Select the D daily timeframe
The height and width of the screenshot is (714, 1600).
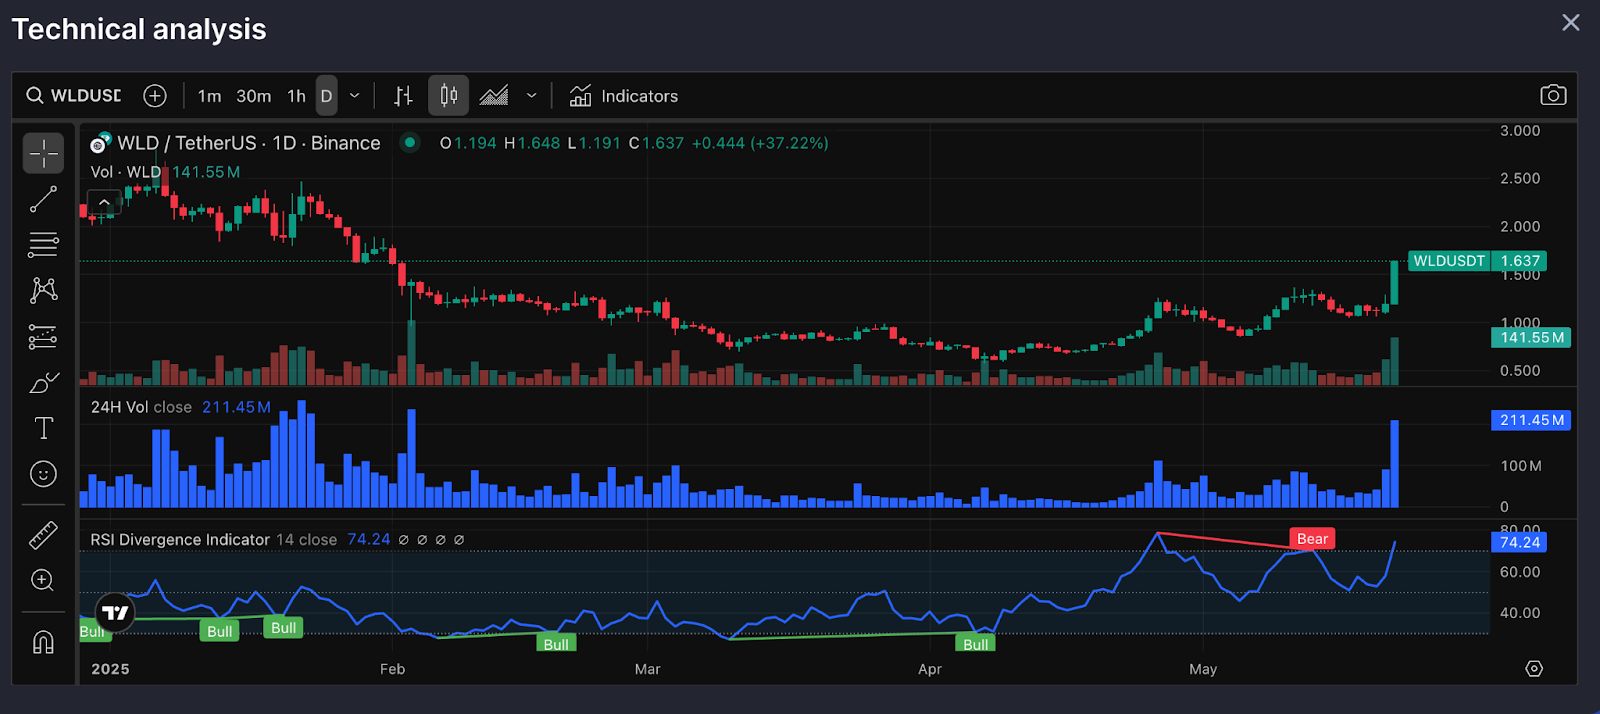coord(326,96)
